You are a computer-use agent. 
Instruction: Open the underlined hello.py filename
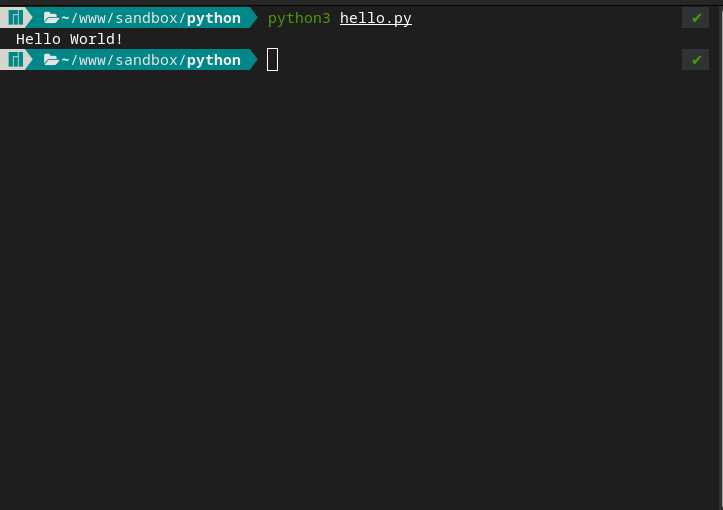click(x=376, y=18)
